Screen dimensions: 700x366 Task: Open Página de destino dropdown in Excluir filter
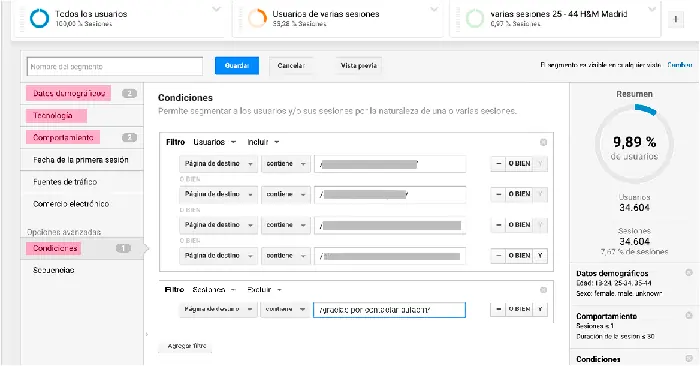[x=218, y=309]
